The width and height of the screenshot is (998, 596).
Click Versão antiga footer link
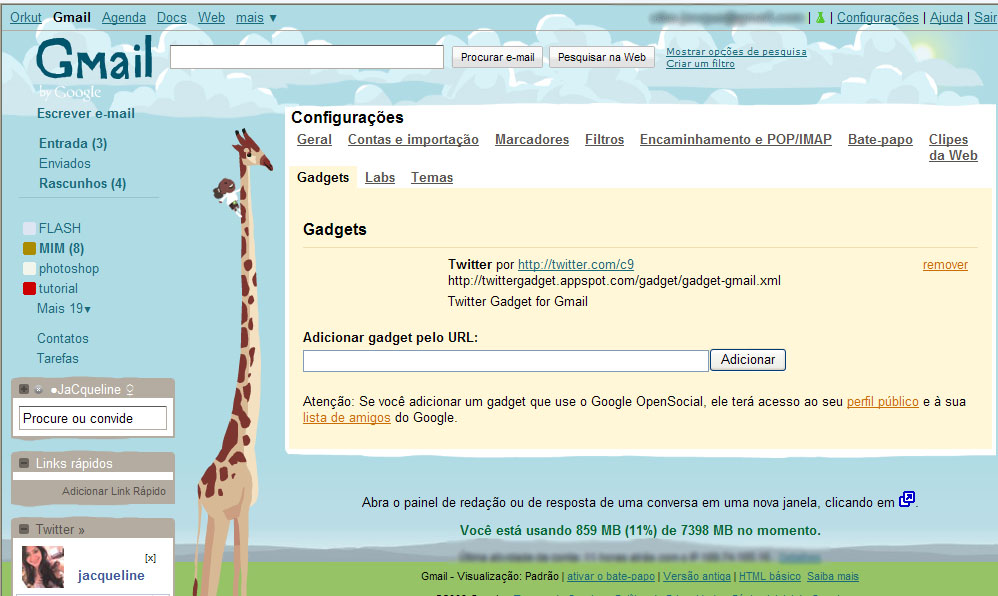(697, 576)
